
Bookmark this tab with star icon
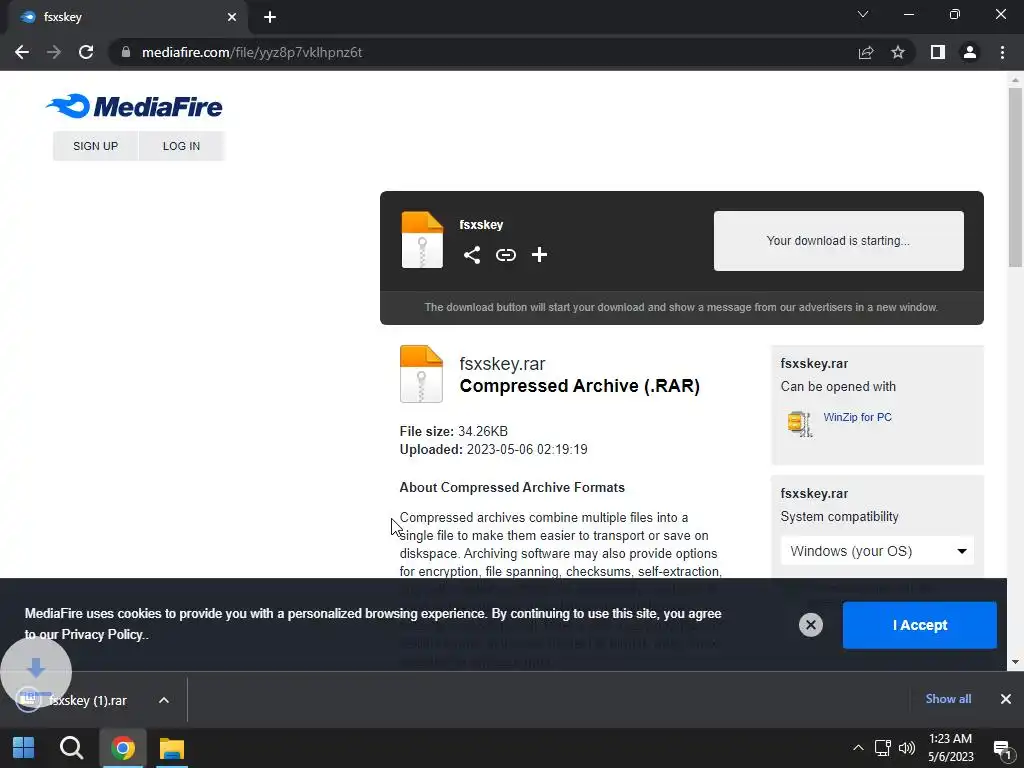(x=898, y=52)
